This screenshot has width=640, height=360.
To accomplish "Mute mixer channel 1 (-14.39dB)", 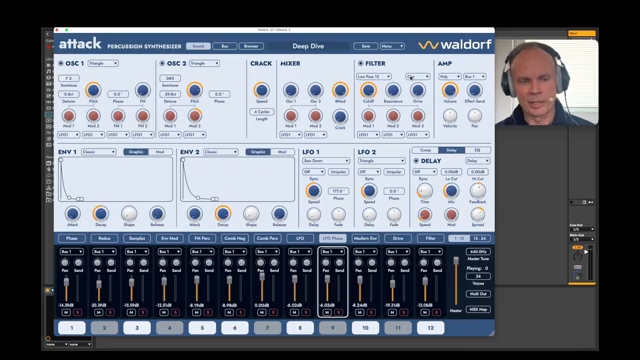I will click(x=66, y=312).
